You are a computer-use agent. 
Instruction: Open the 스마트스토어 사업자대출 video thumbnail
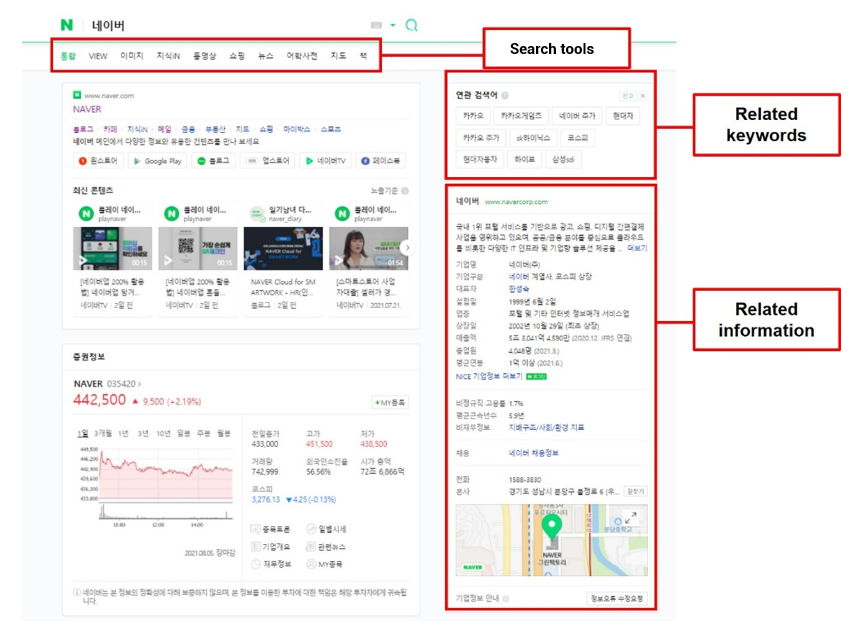click(368, 249)
